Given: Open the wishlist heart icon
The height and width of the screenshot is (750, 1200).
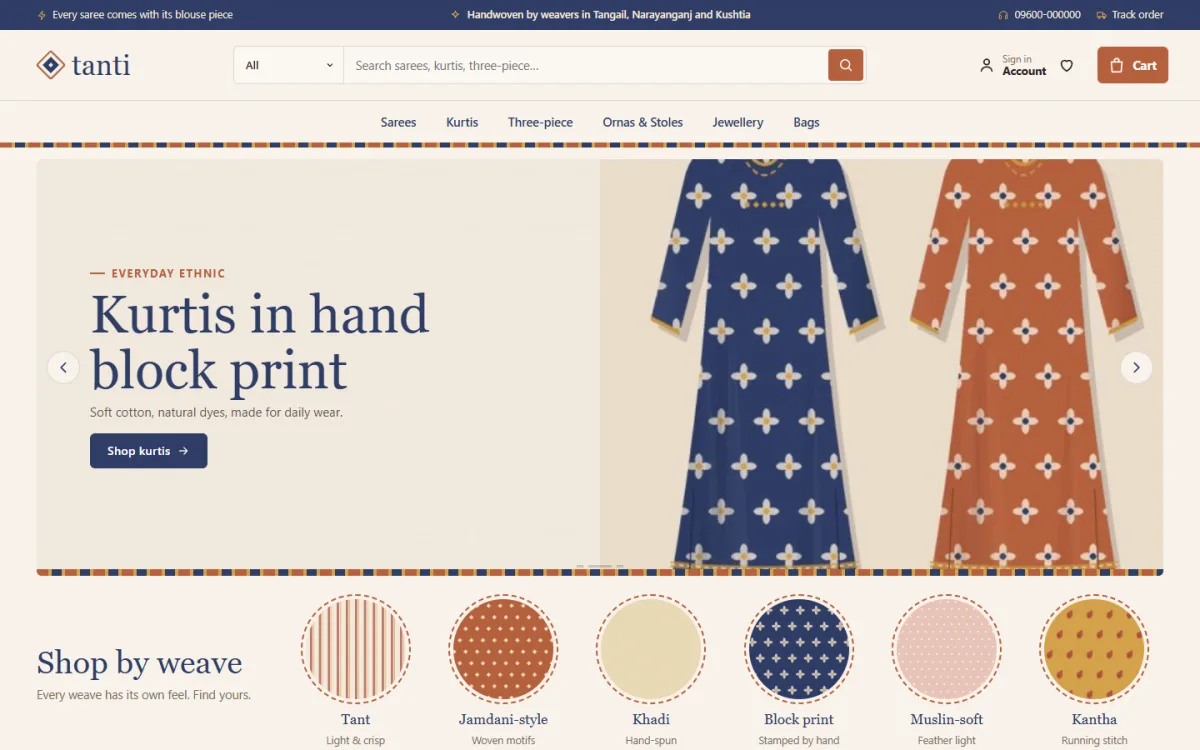Looking at the screenshot, I should click(x=1067, y=65).
